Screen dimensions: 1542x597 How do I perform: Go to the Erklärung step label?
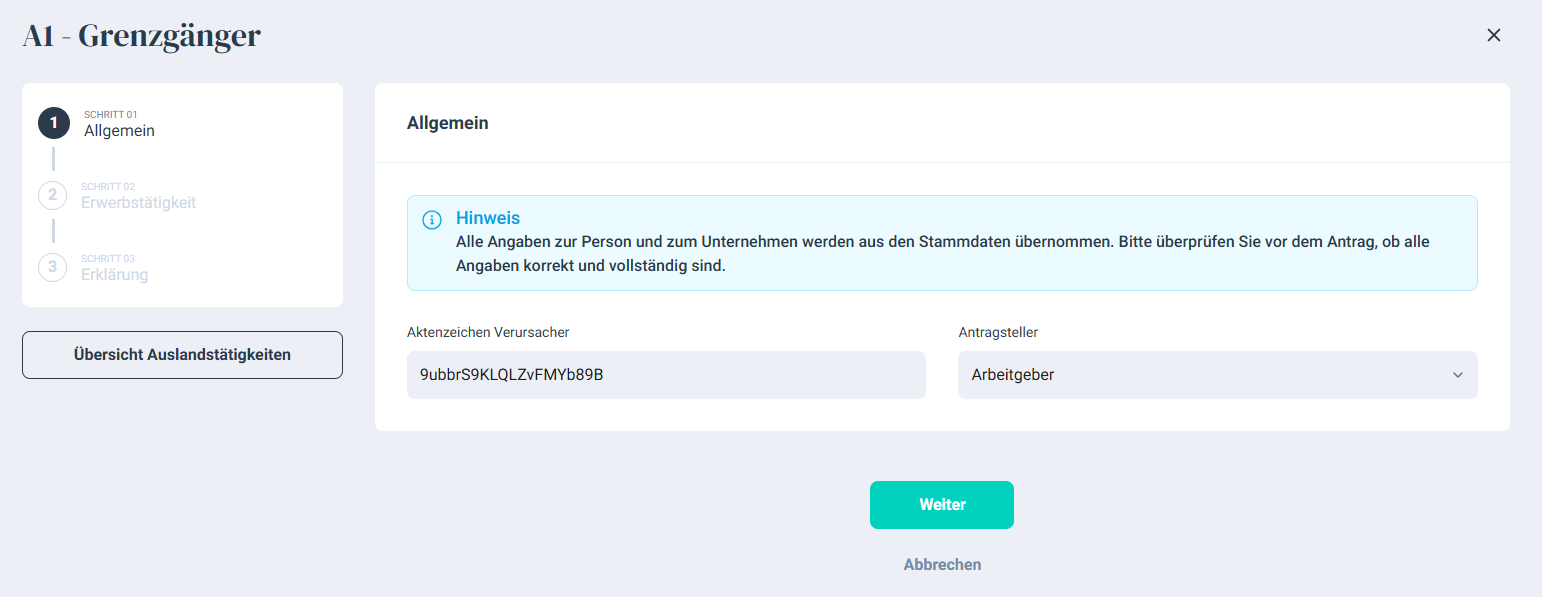[115, 275]
